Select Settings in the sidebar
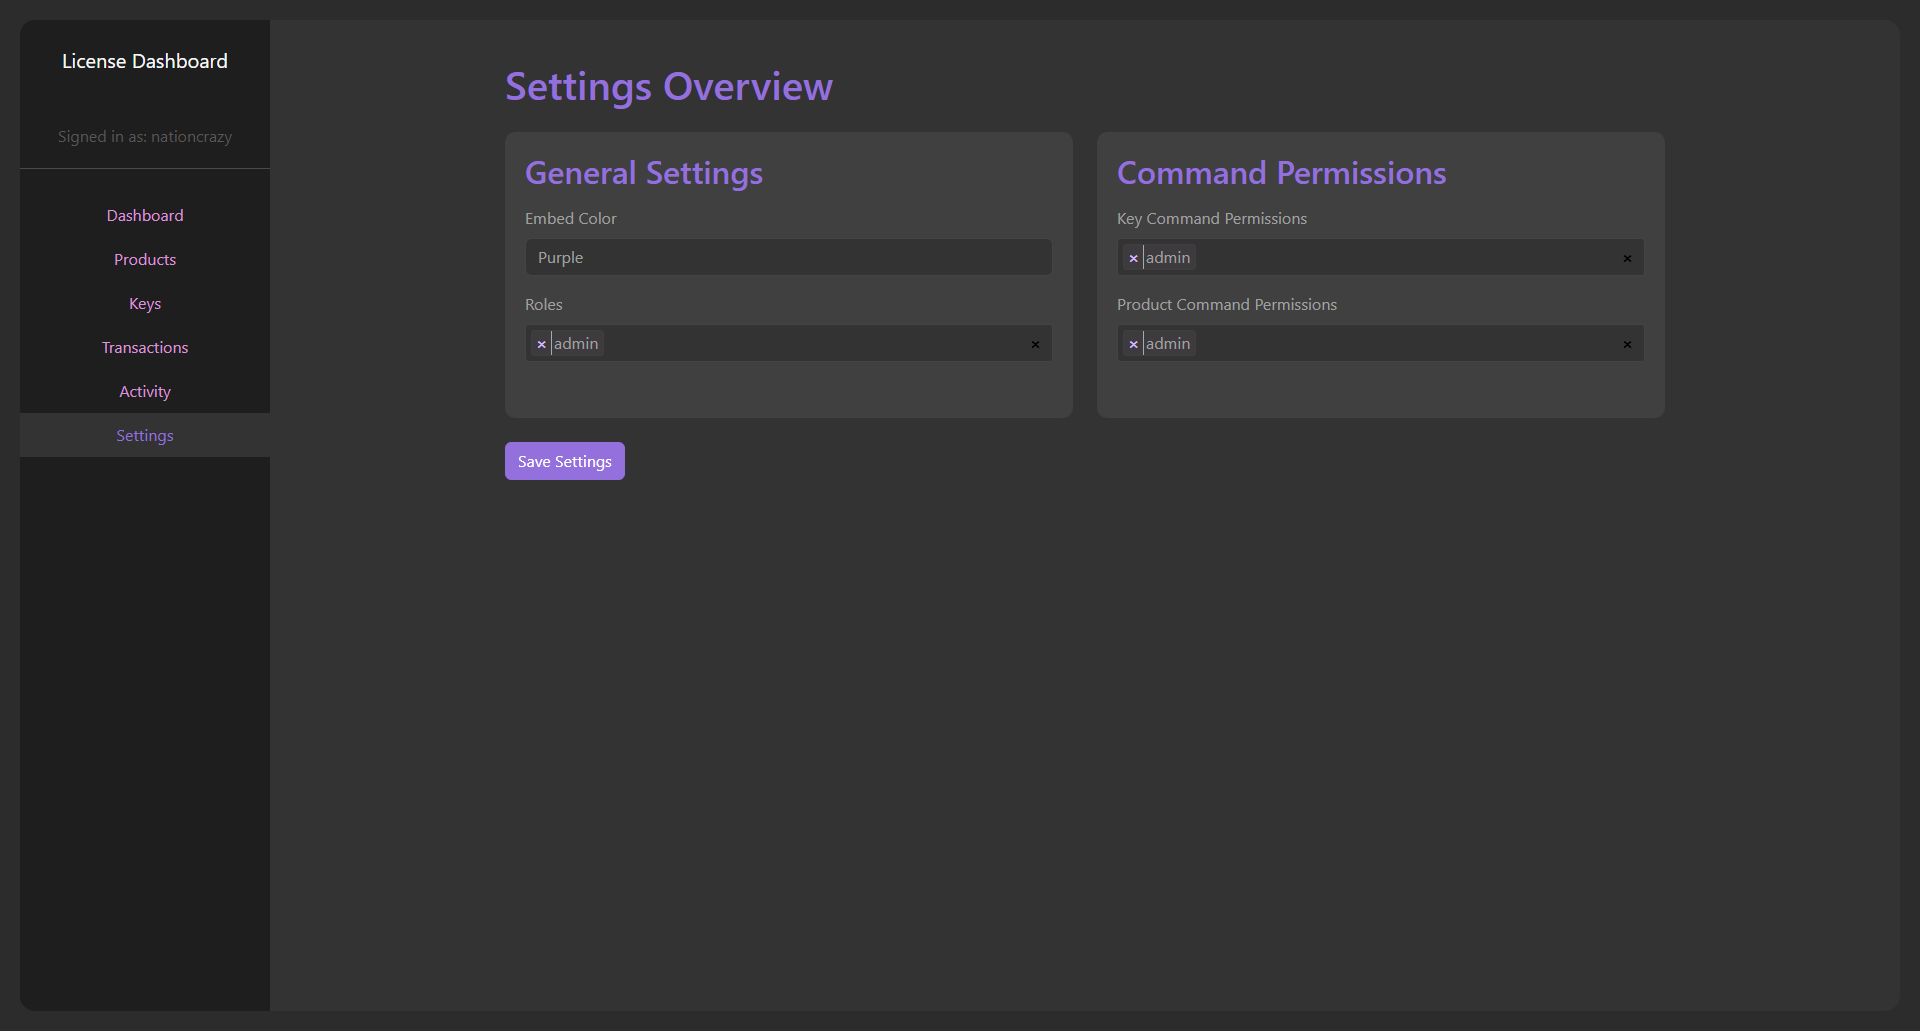The width and height of the screenshot is (1920, 1031). pos(145,436)
